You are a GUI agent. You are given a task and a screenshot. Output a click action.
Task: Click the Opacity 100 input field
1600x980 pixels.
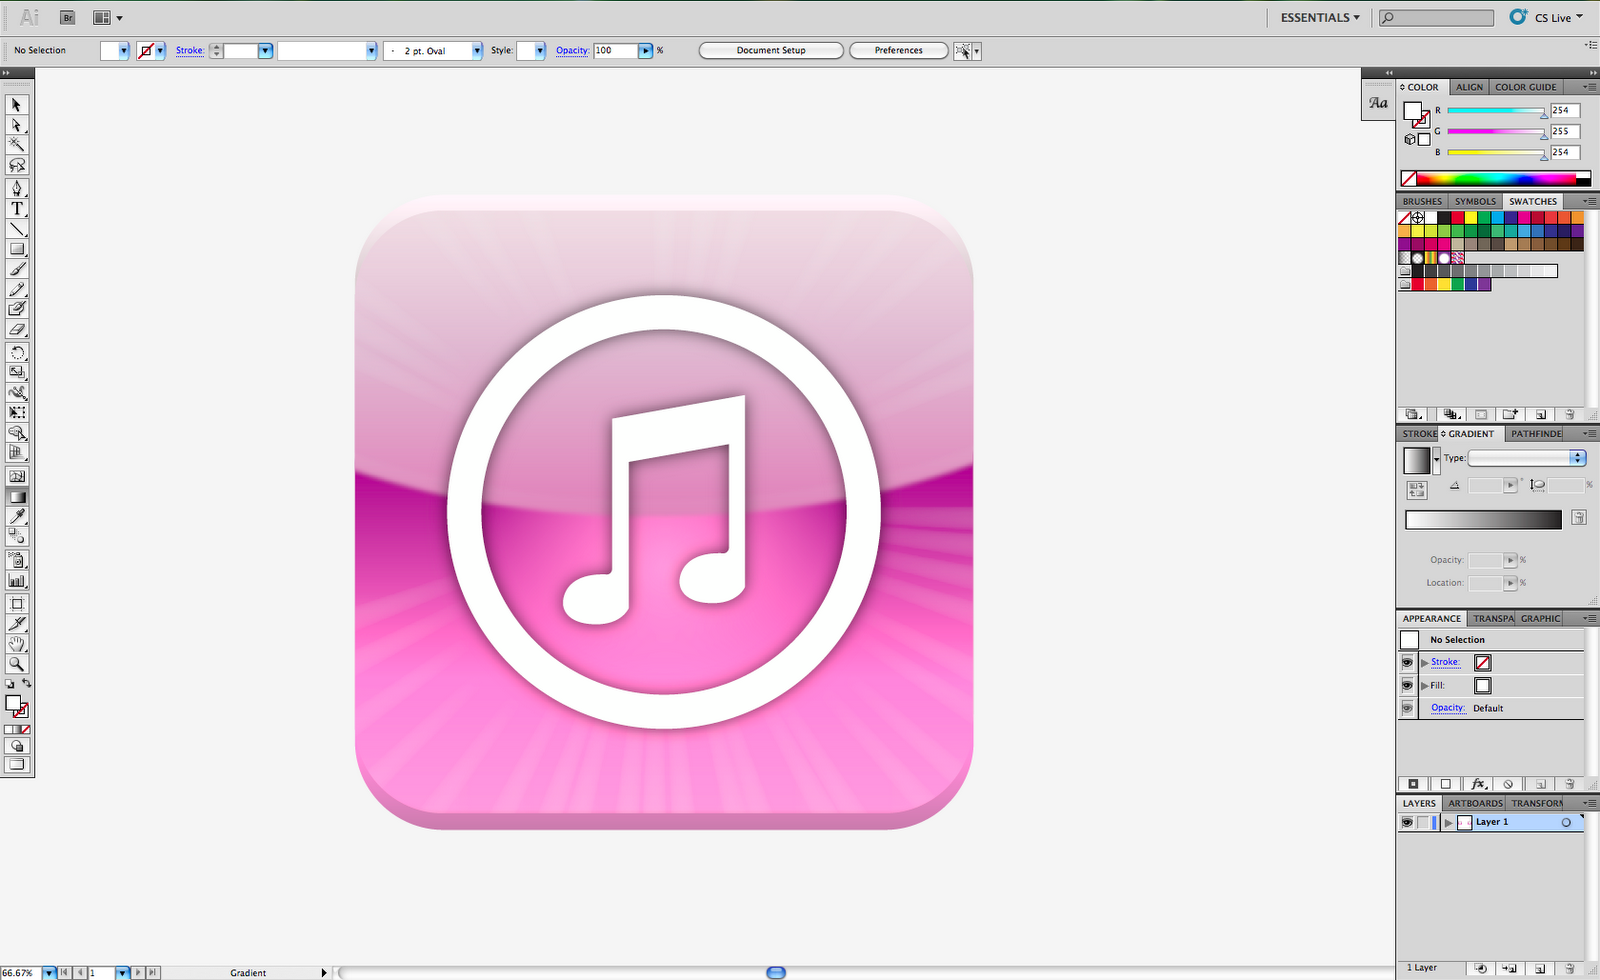click(x=615, y=50)
